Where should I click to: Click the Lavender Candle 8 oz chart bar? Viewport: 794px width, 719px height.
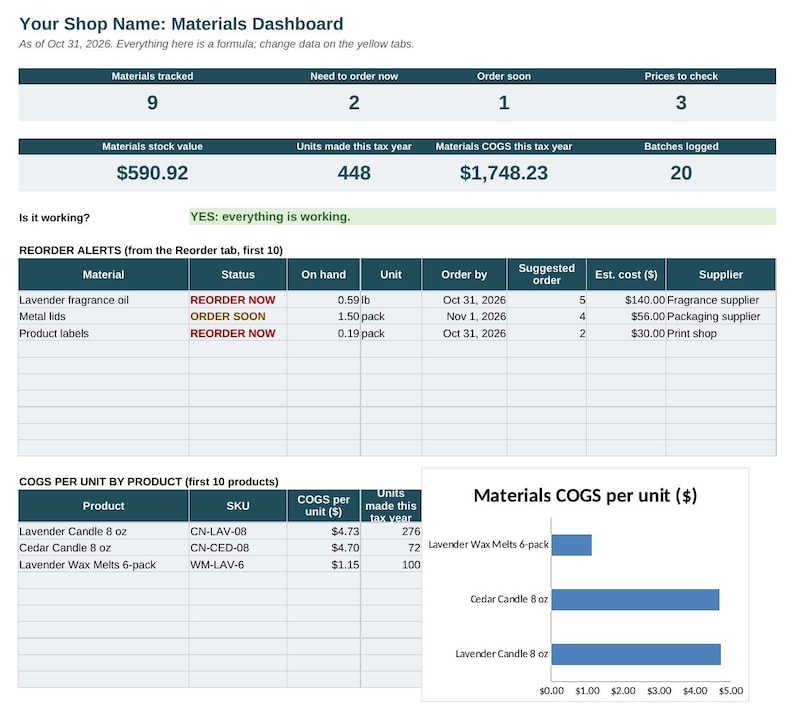pyautogui.click(x=636, y=654)
